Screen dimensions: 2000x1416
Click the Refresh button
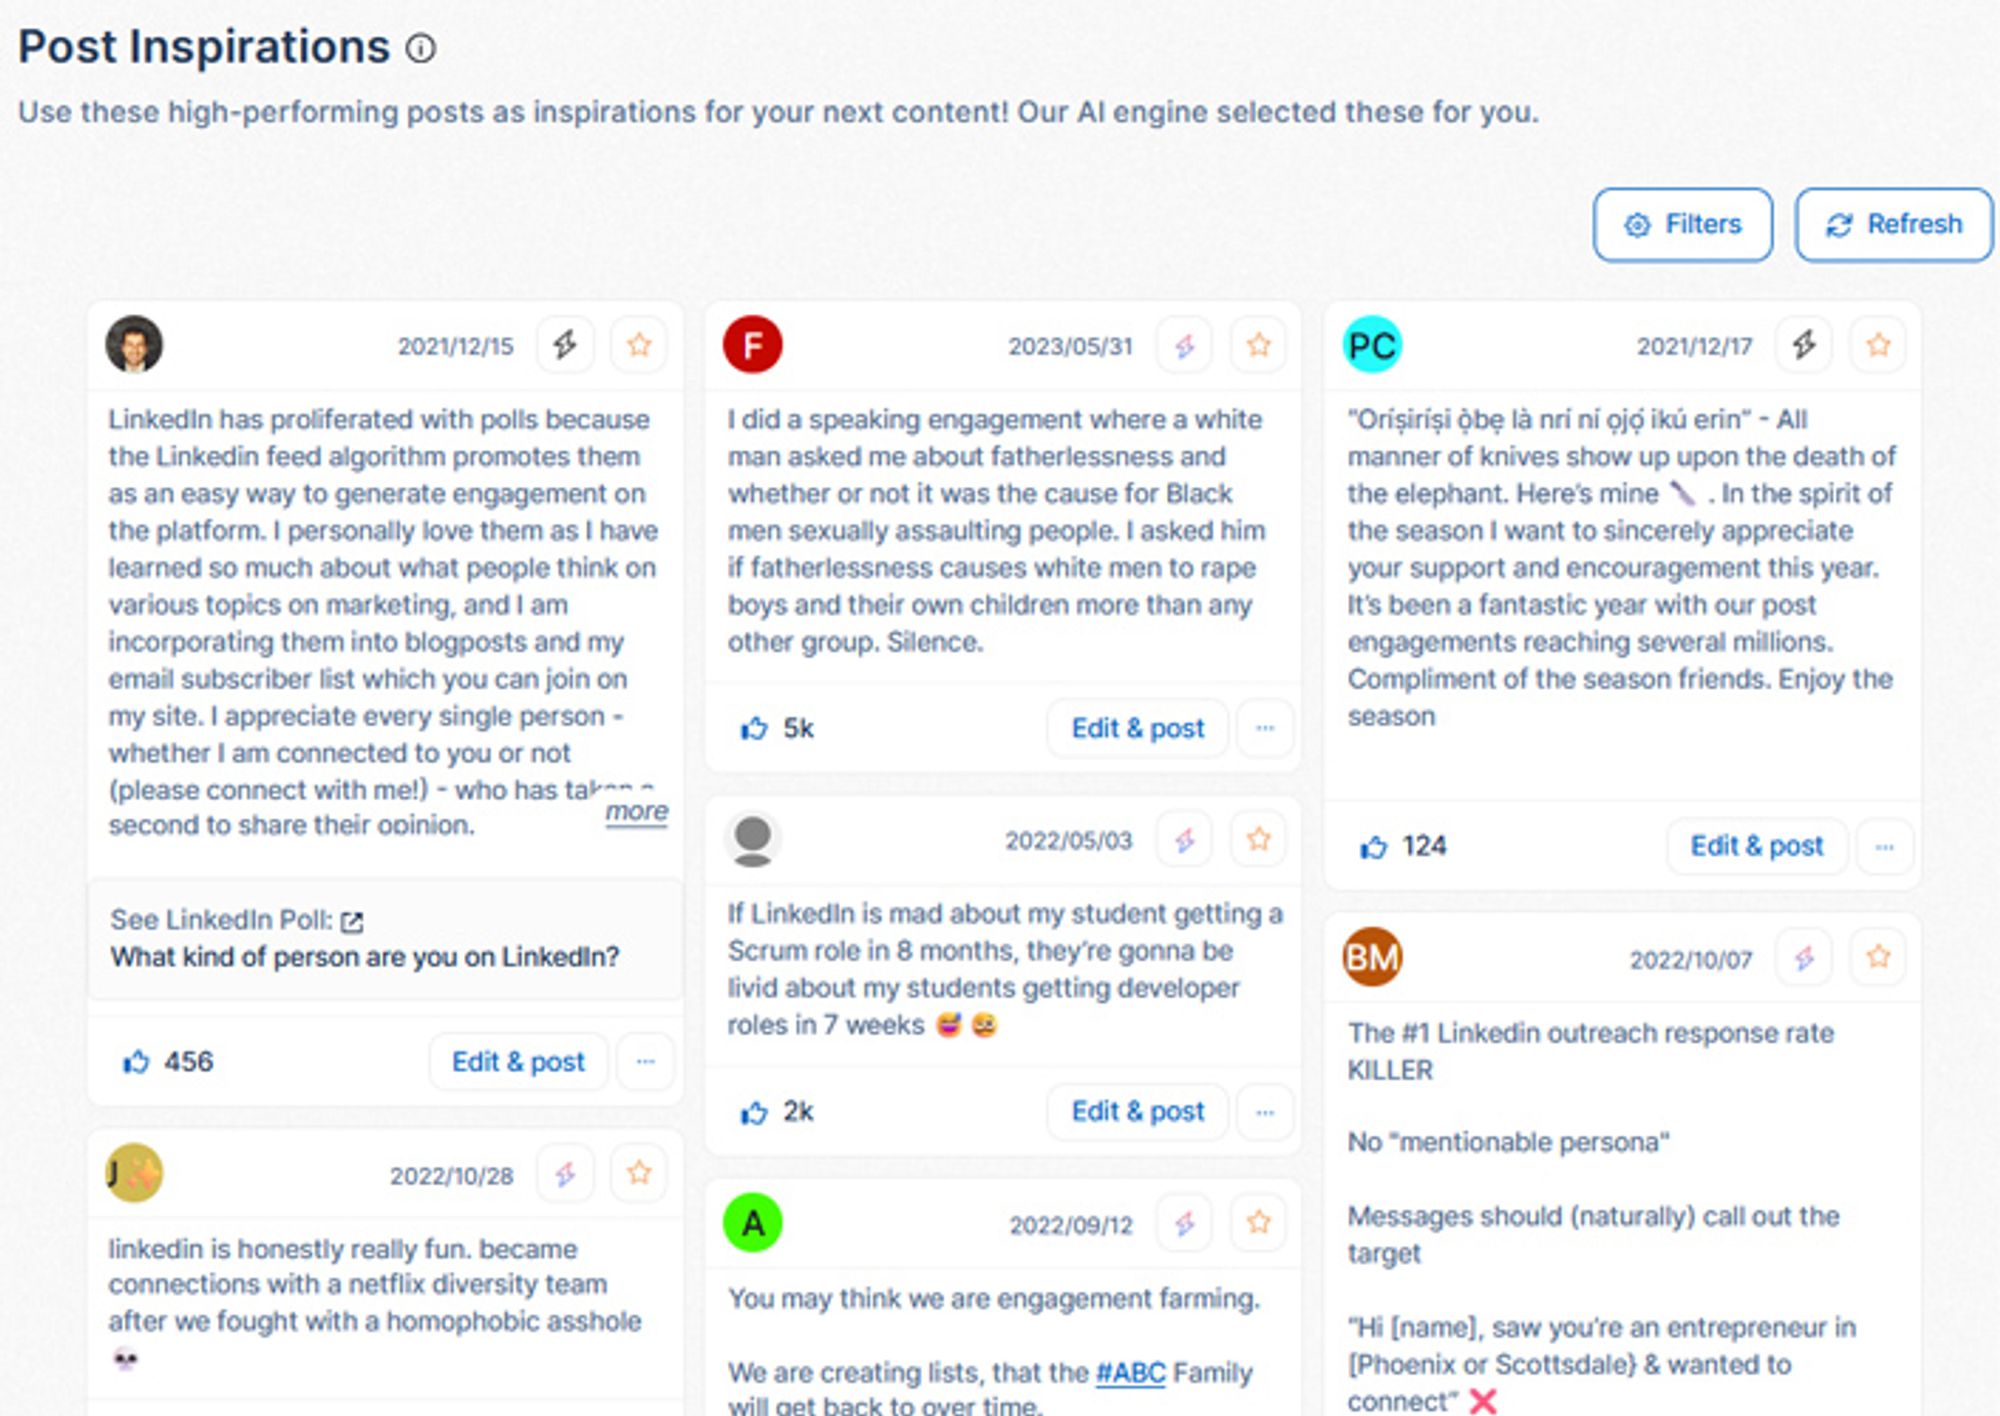click(1894, 225)
